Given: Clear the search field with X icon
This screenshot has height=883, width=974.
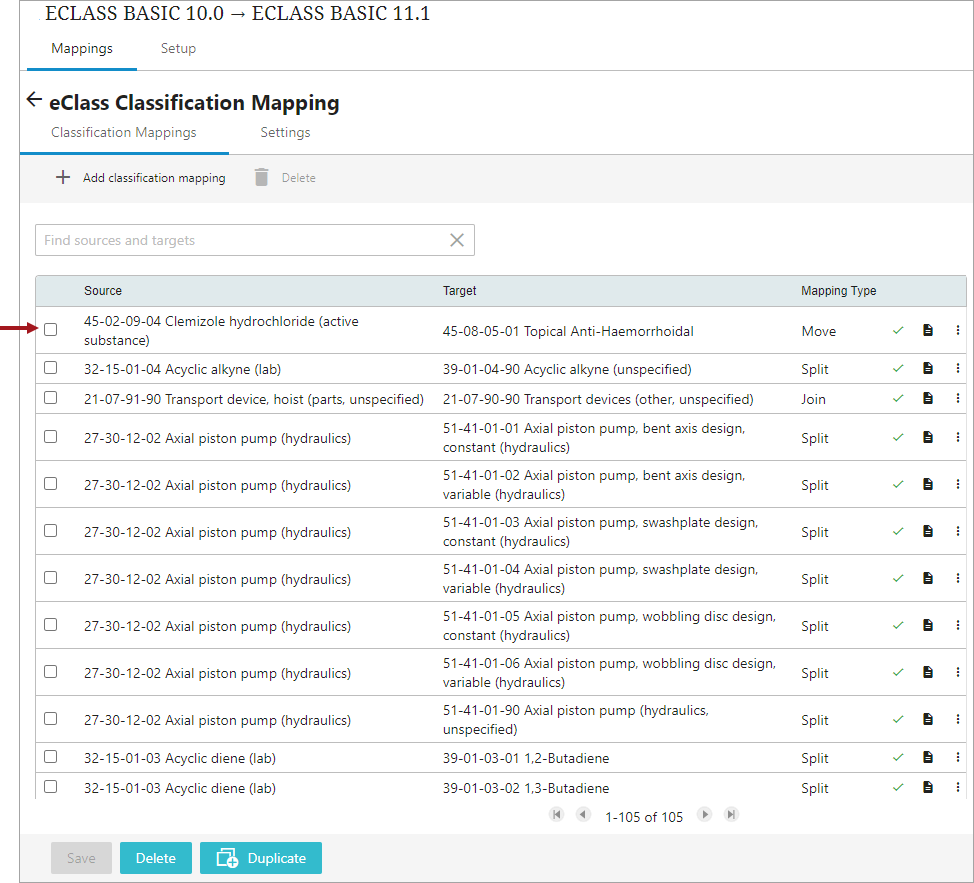Looking at the screenshot, I should 457,240.
